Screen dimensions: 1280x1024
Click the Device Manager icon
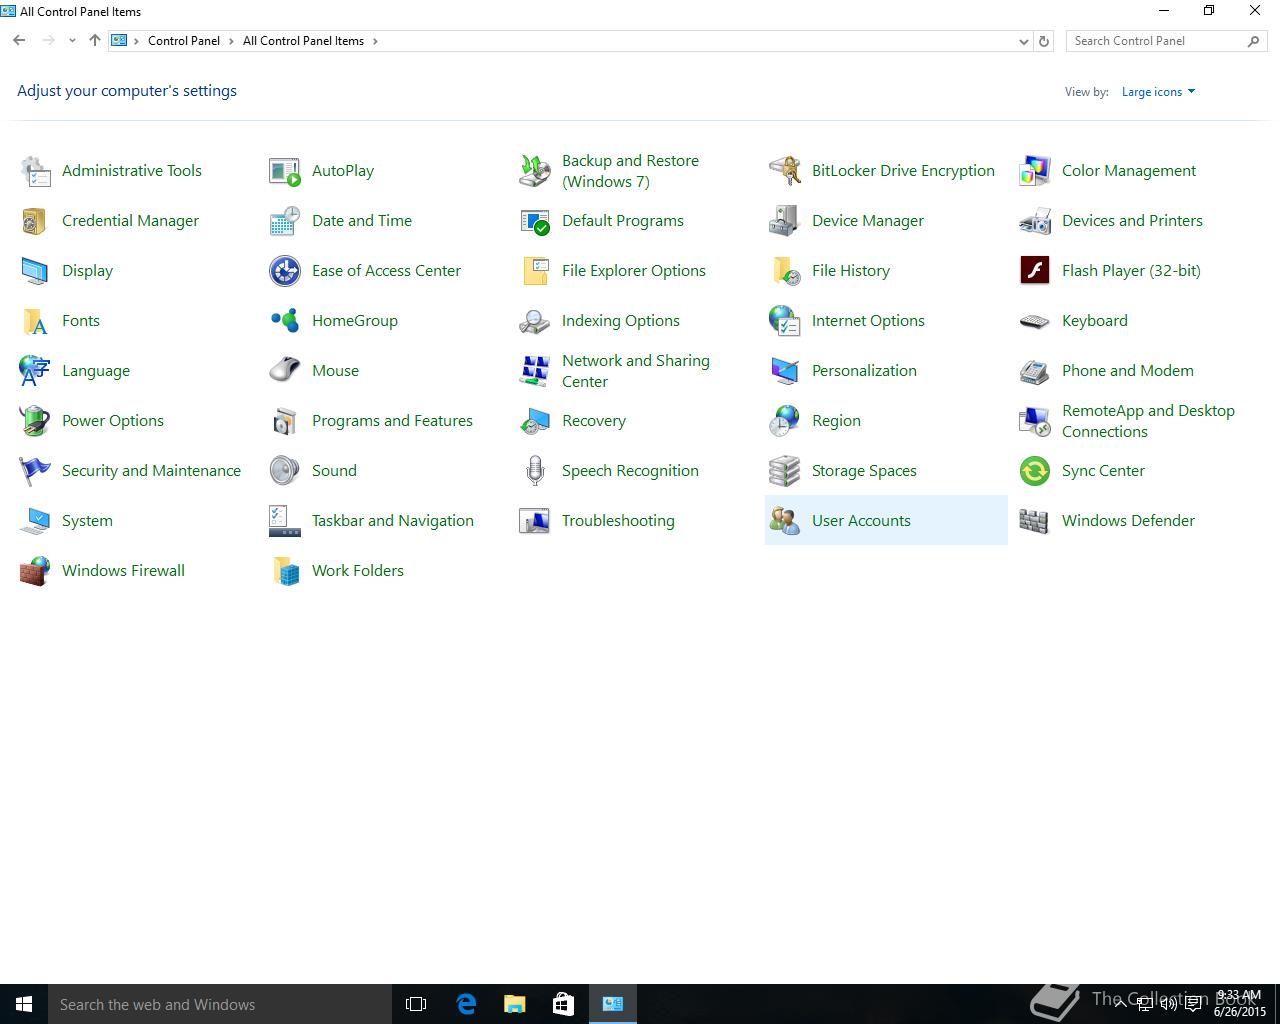coord(785,221)
